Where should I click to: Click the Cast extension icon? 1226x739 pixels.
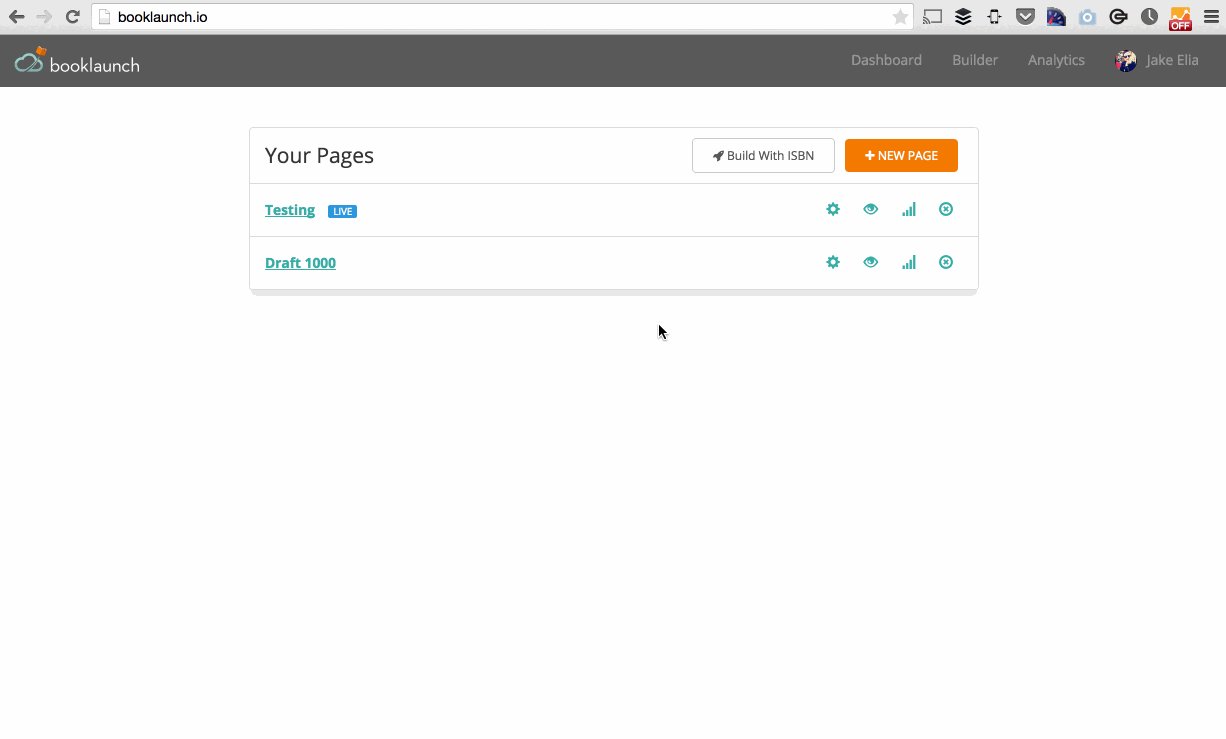[x=933, y=17]
